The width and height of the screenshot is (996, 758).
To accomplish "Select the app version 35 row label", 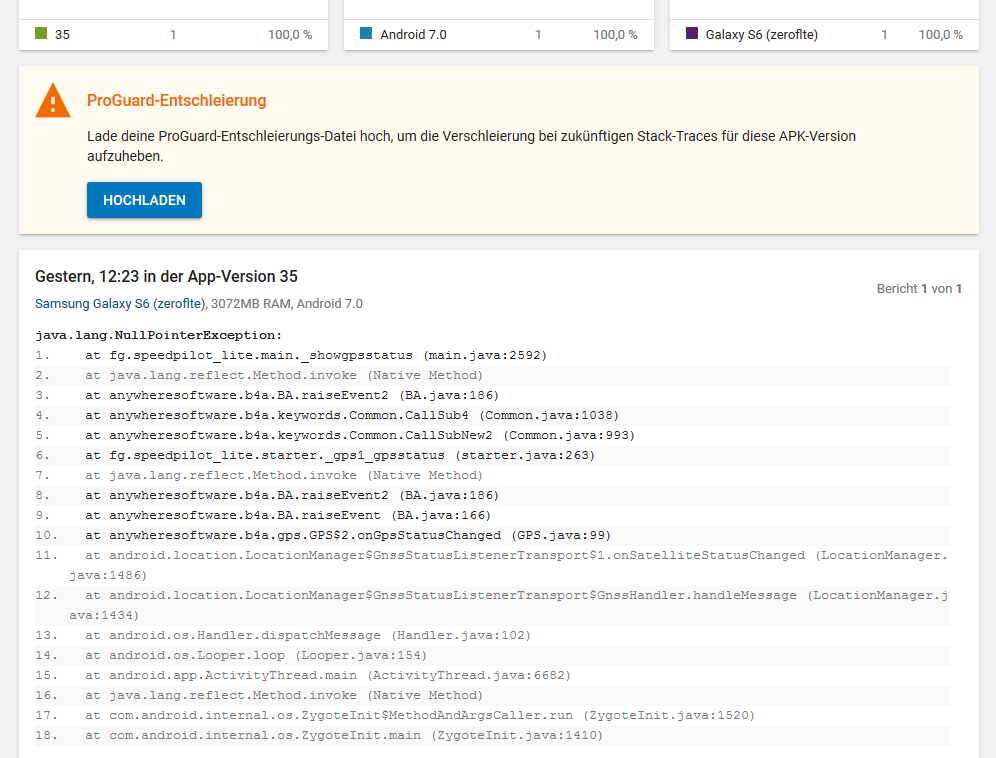I will (62, 34).
